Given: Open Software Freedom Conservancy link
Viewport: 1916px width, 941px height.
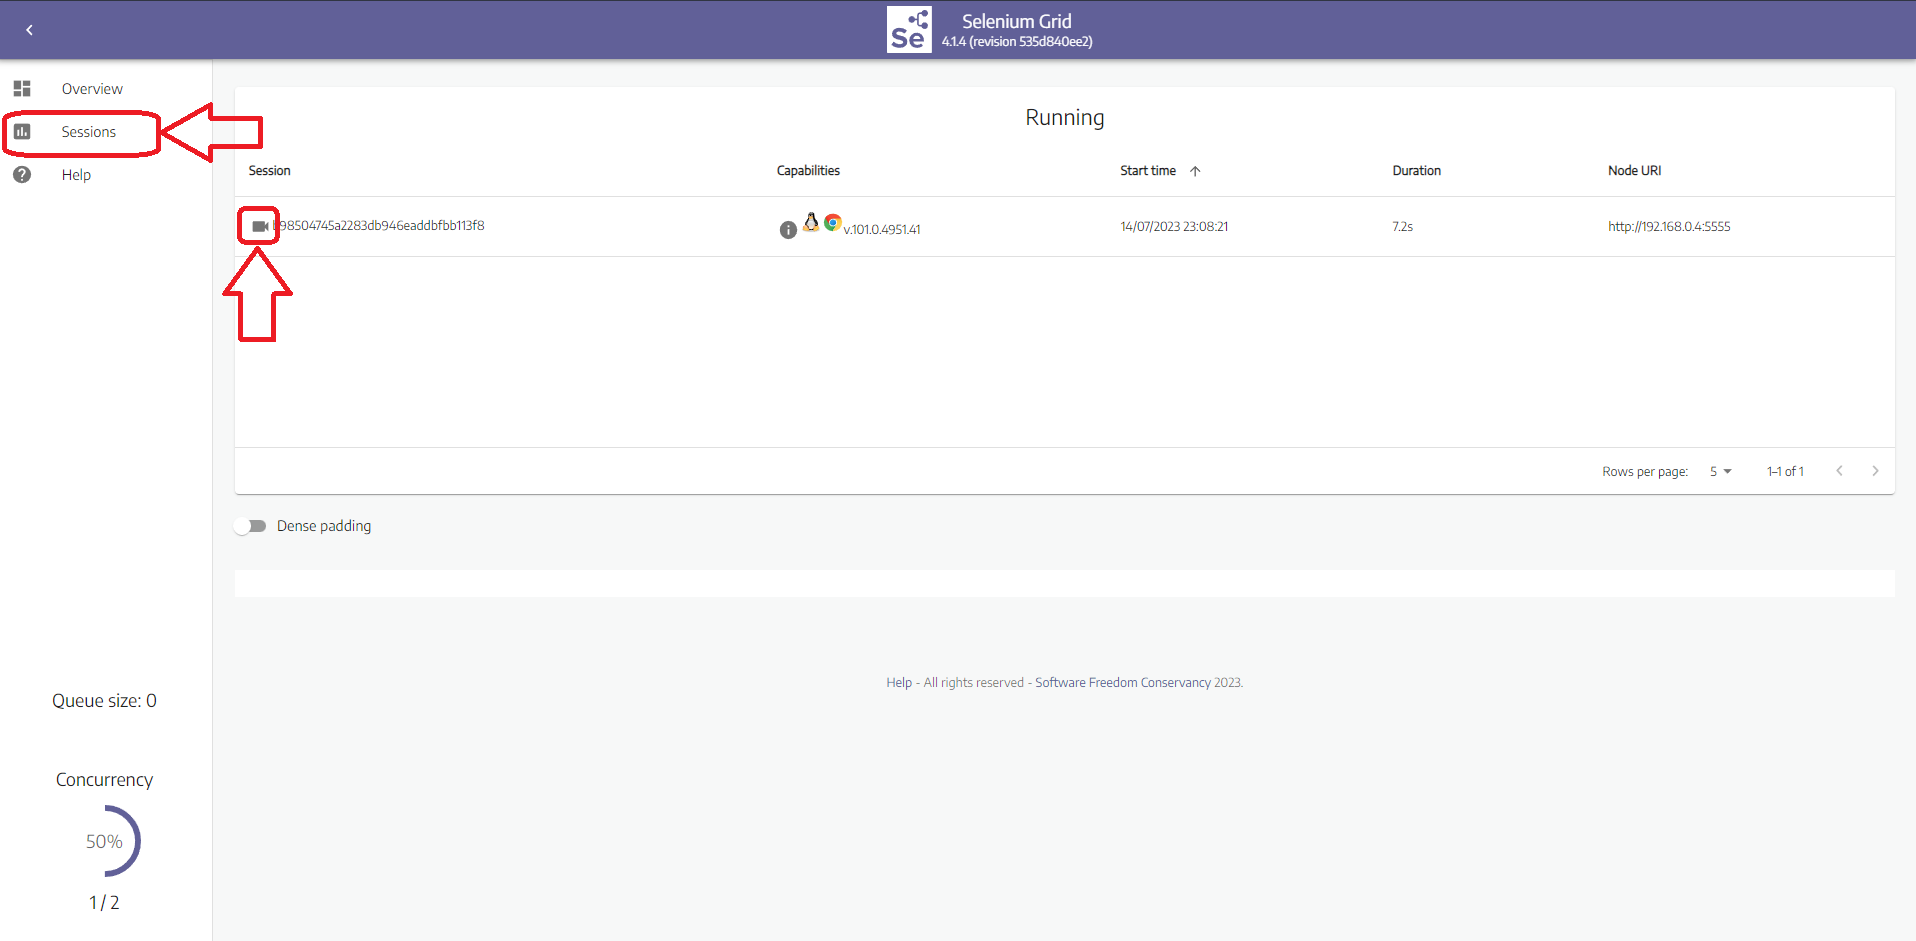Looking at the screenshot, I should click(x=1123, y=682).
